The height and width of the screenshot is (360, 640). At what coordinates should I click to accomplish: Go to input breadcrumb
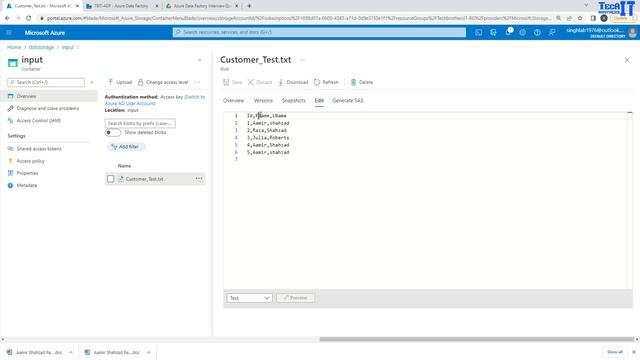pyautogui.click(x=68, y=47)
